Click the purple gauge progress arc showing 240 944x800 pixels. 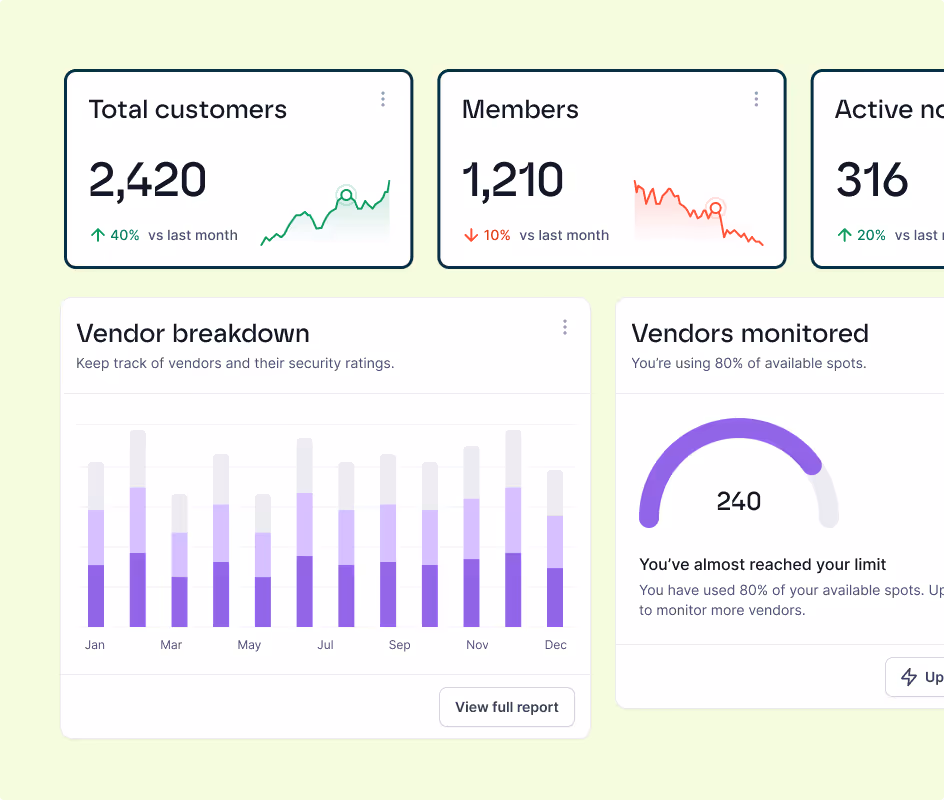(738, 424)
